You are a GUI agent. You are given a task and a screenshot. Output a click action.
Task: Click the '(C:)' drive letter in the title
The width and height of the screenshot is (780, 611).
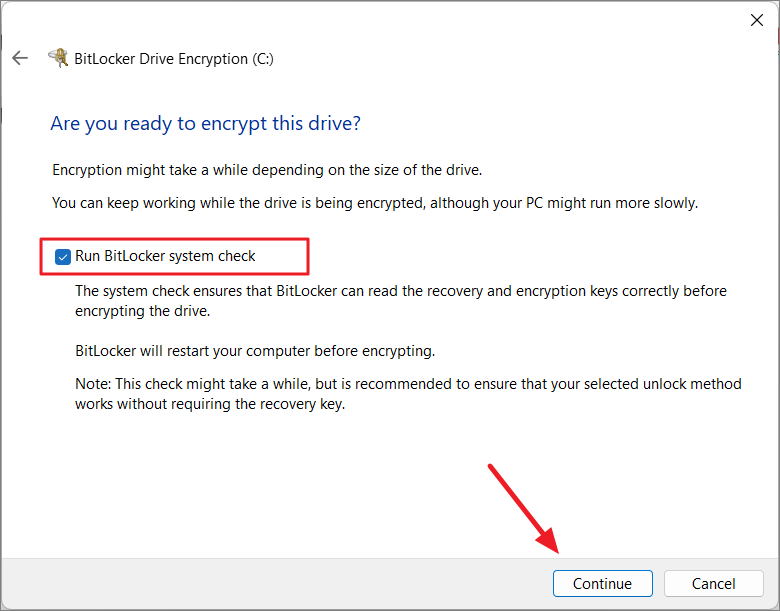click(x=263, y=59)
